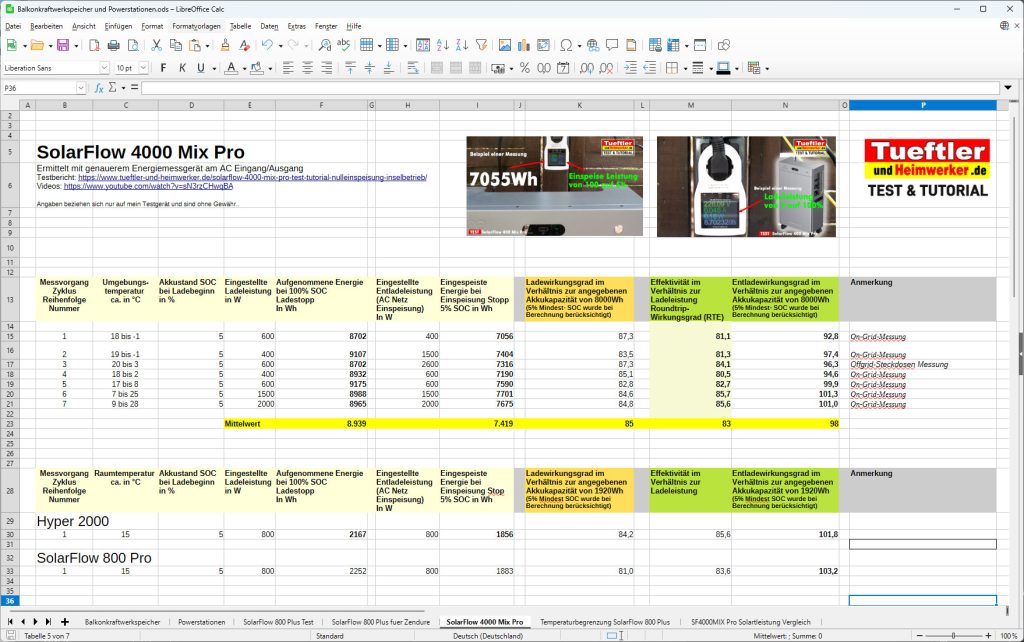Toggle wrap text

[x=413, y=68]
